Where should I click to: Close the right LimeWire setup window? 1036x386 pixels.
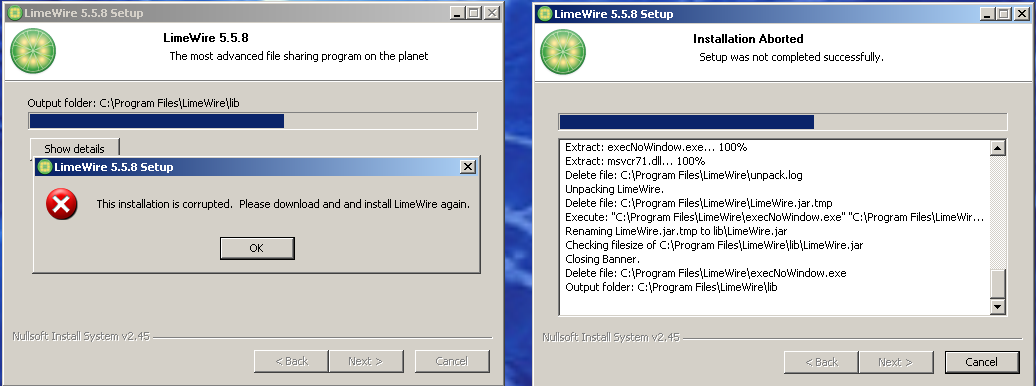(x=1021, y=13)
